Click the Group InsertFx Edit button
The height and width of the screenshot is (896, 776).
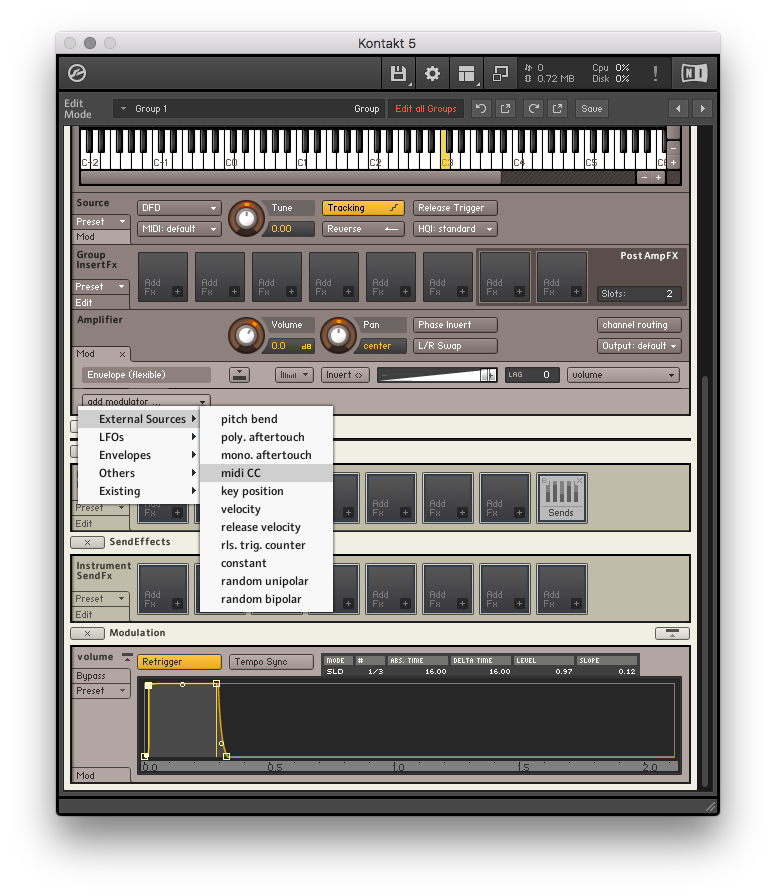pos(101,303)
